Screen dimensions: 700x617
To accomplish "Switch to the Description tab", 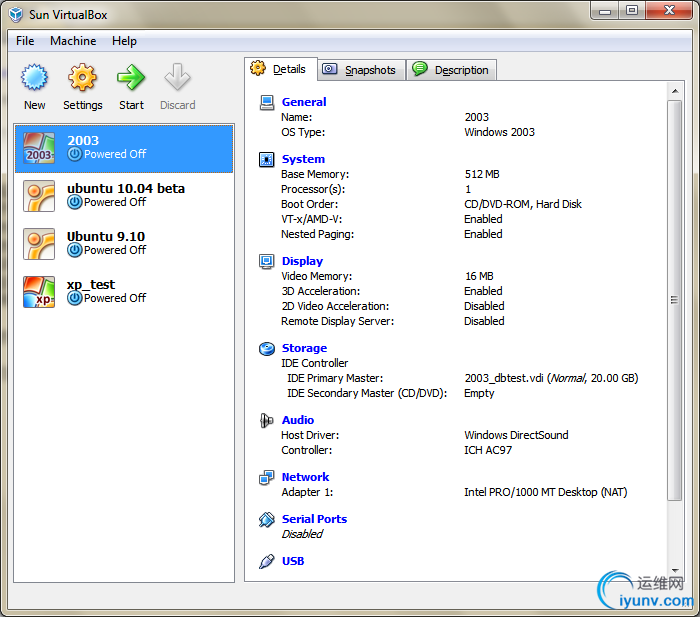I will pos(452,70).
